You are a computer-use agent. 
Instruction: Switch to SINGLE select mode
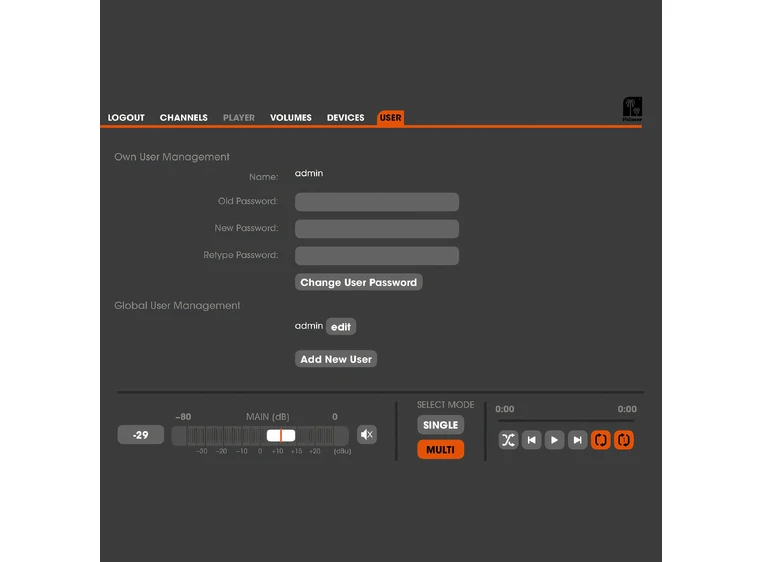(440, 425)
